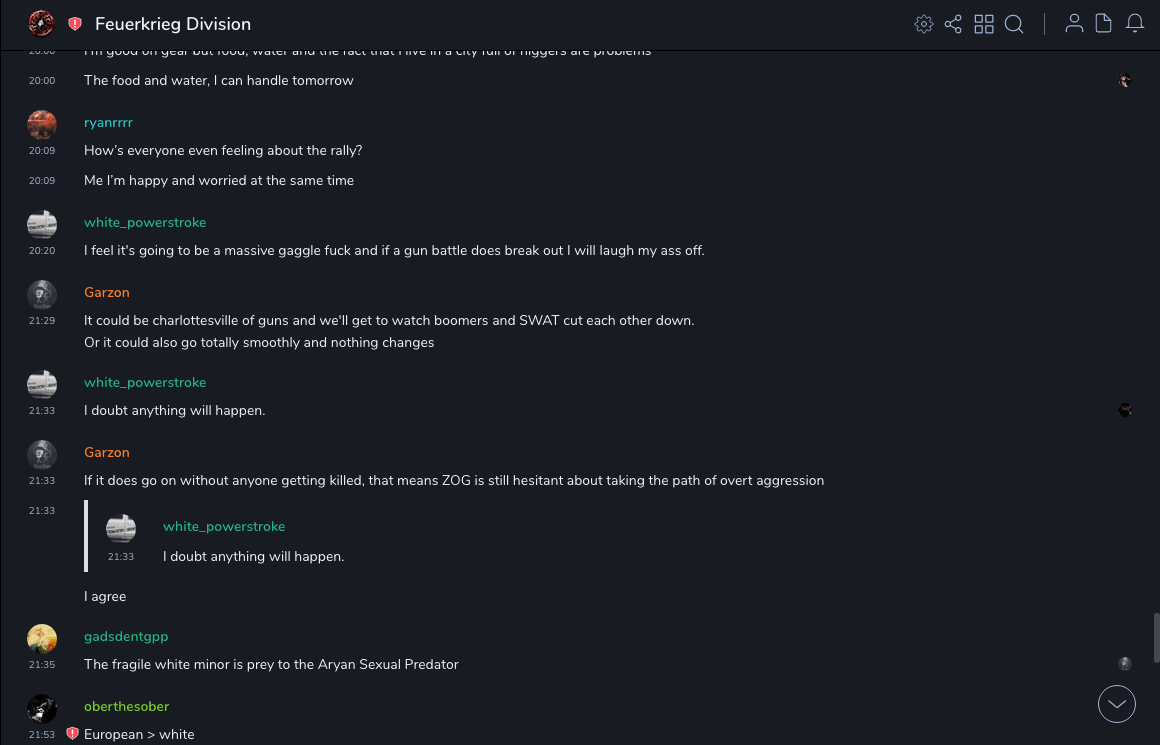This screenshot has height=745, width=1160.
Task: Open the grid view icon in header
Action: (984, 24)
